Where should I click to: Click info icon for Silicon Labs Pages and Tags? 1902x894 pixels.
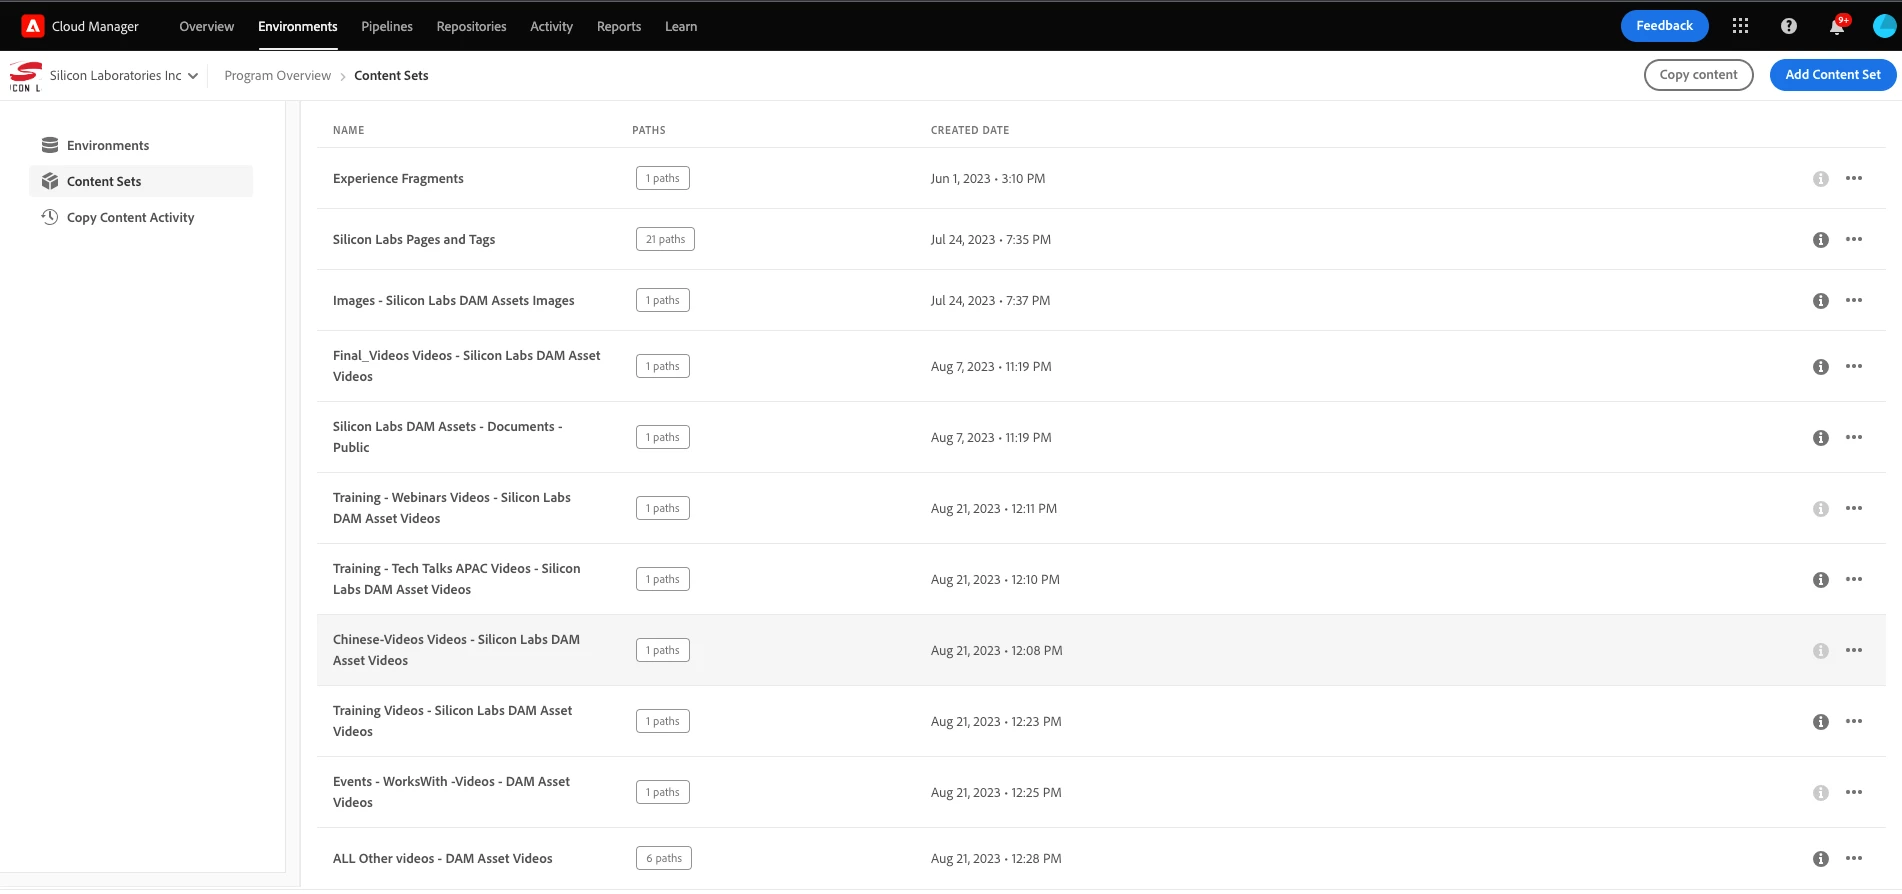(x=1821, y=240)
